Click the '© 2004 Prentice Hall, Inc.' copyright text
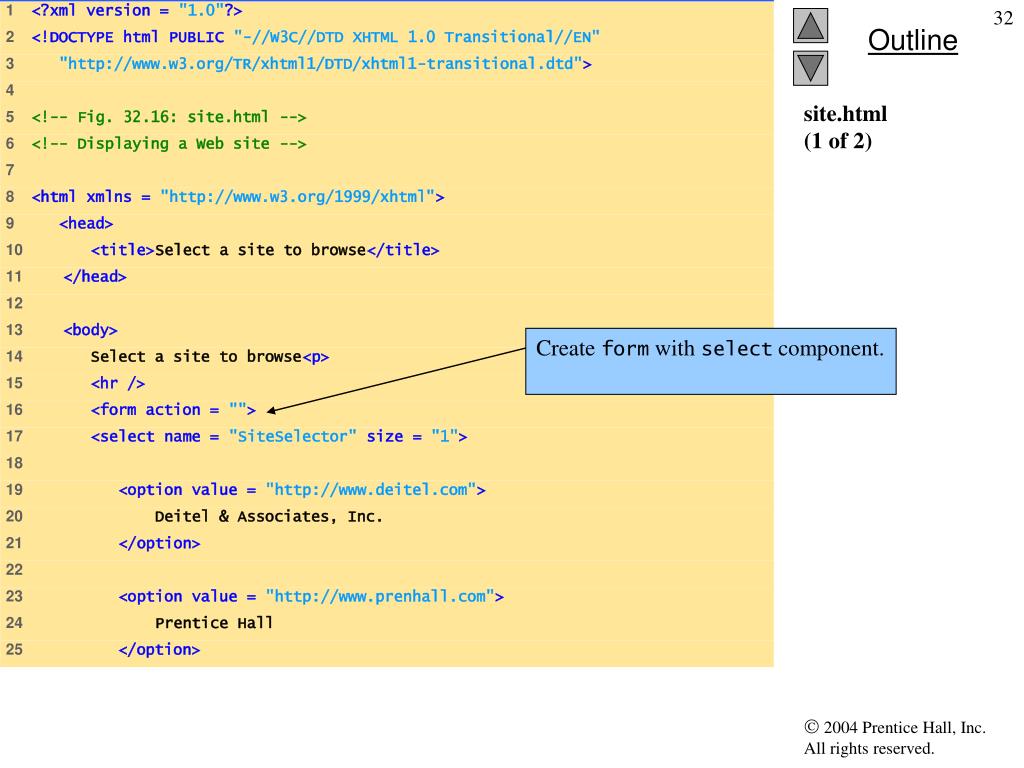The height and width of the screenshot is (768, 1024). (x=895, y=727)
